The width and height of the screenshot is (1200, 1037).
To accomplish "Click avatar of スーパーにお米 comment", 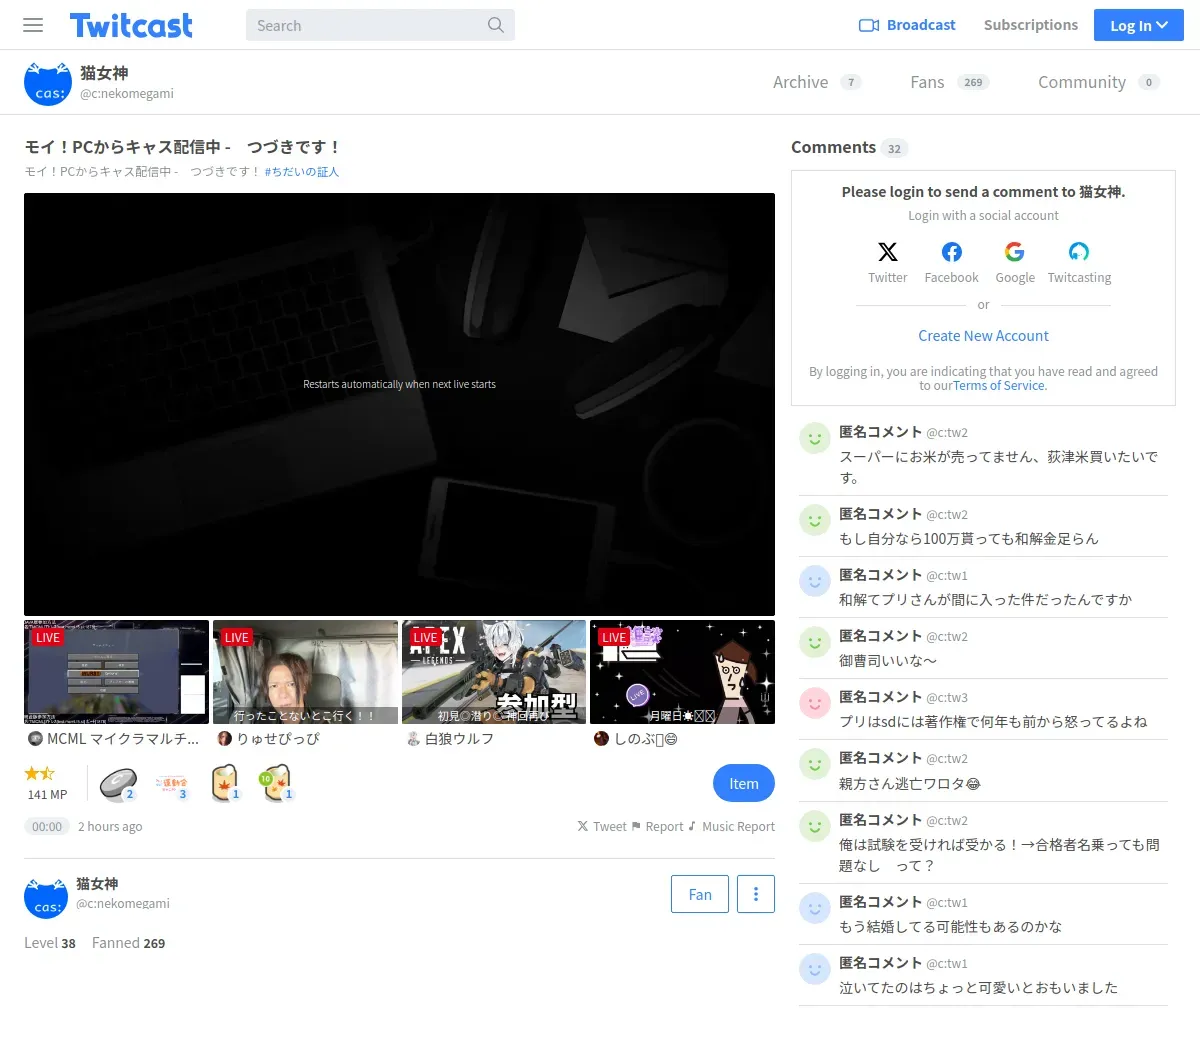I will 815,438.
